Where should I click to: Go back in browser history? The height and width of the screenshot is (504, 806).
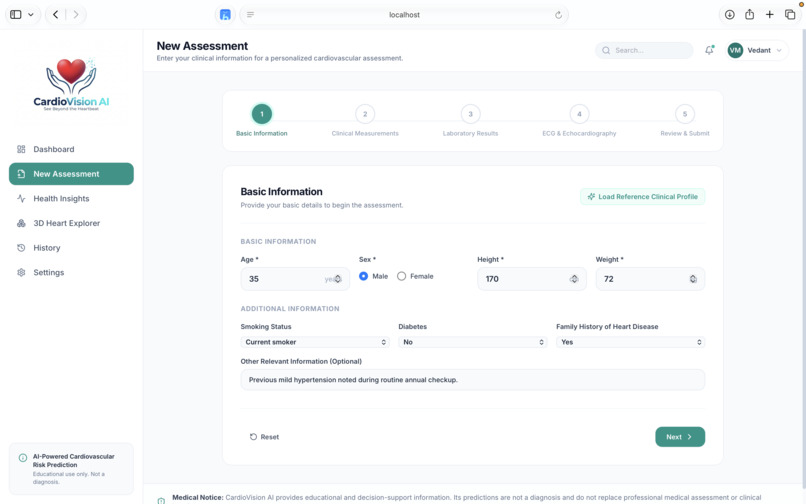[x=56, y=14]
